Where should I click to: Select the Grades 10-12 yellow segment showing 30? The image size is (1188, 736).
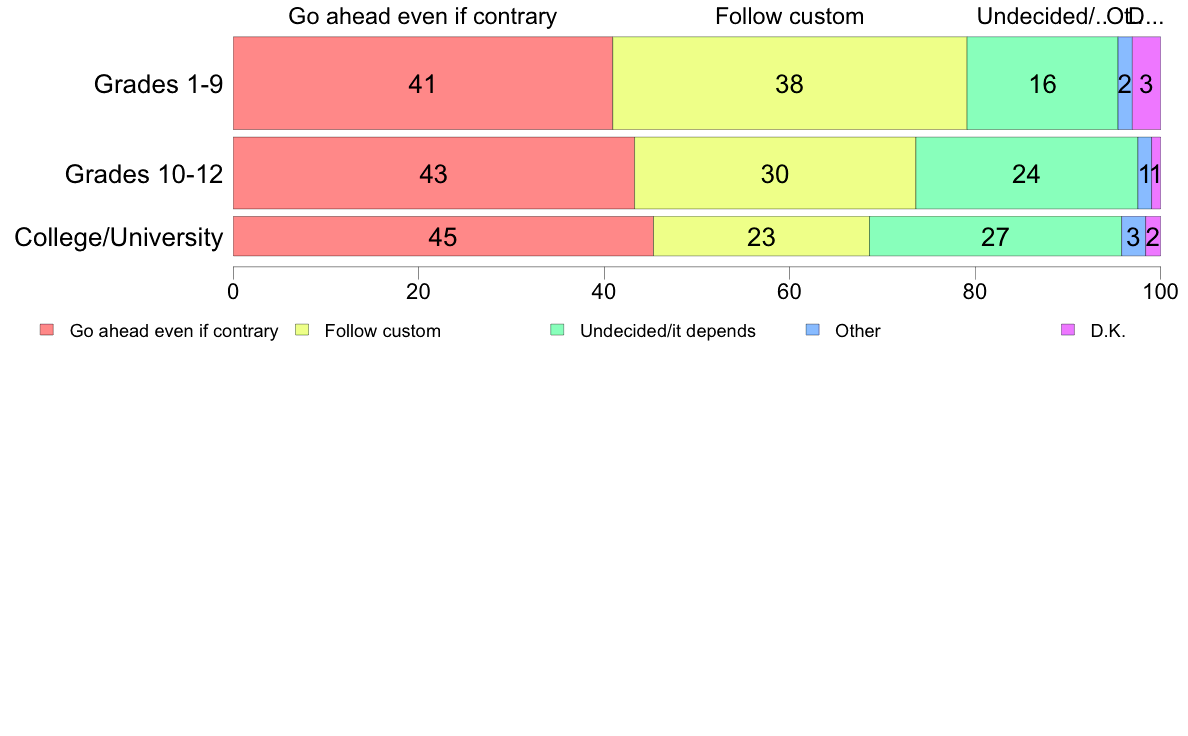pos(775,173)
